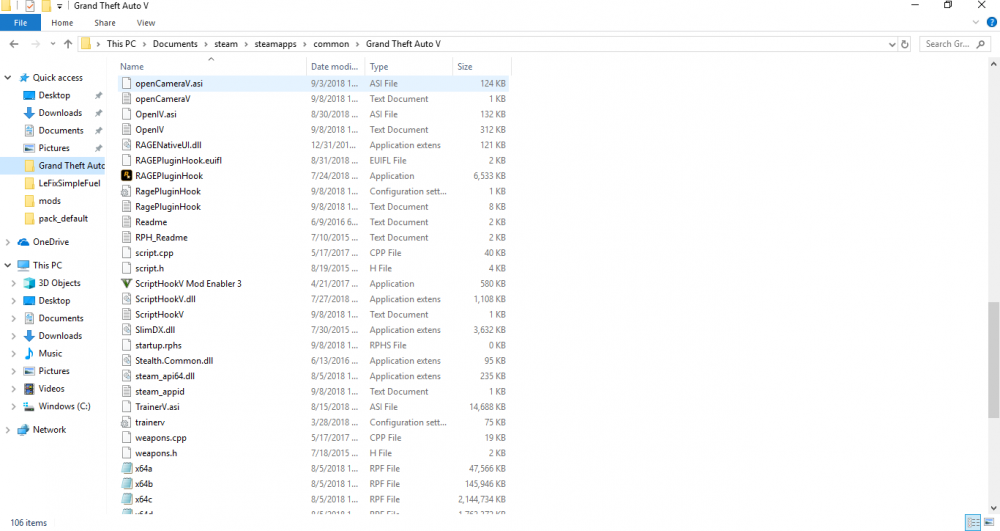Screen dimensions: 1000x531
Task: Refresh the current folder view
Action: point(904,44)
